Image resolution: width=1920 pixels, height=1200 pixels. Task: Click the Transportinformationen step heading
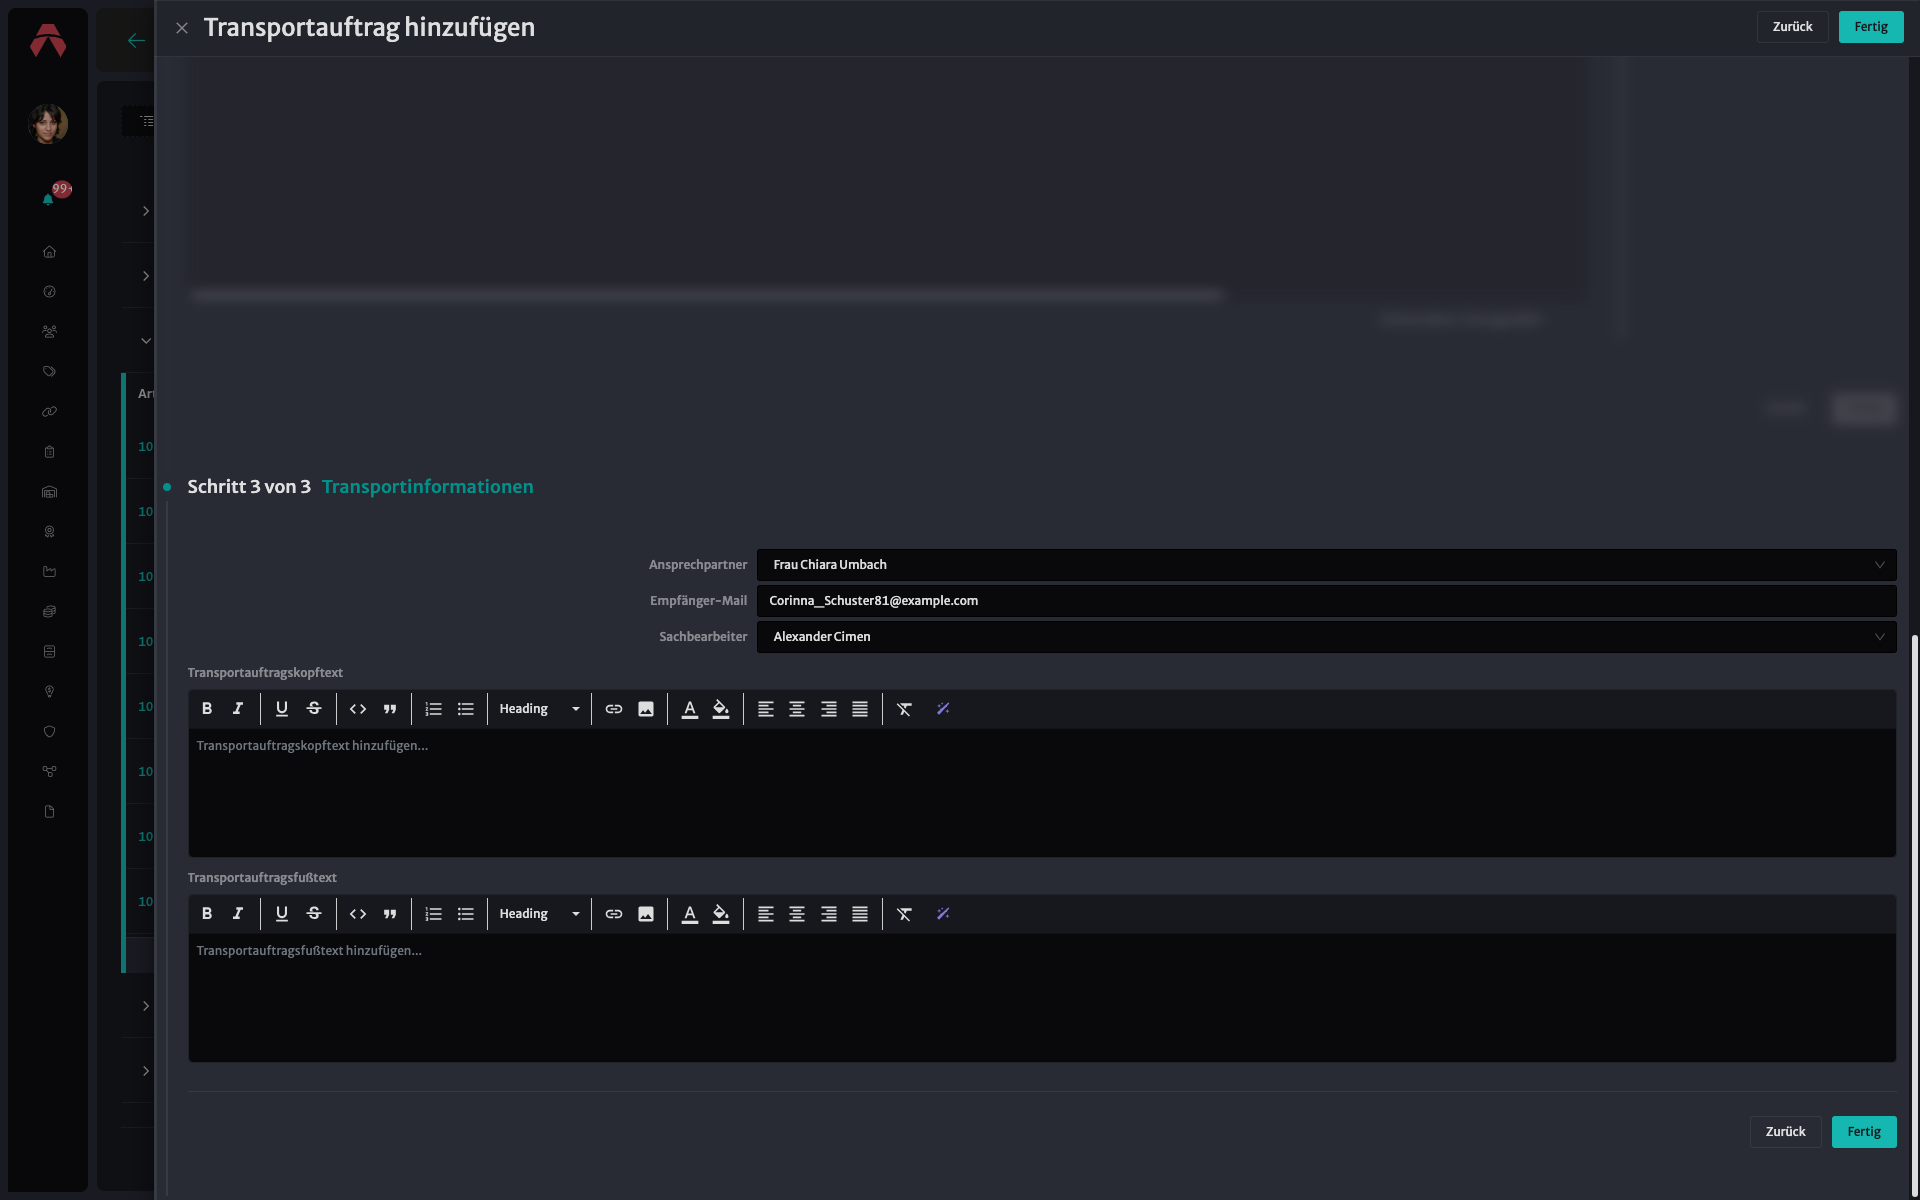[427, 487]
